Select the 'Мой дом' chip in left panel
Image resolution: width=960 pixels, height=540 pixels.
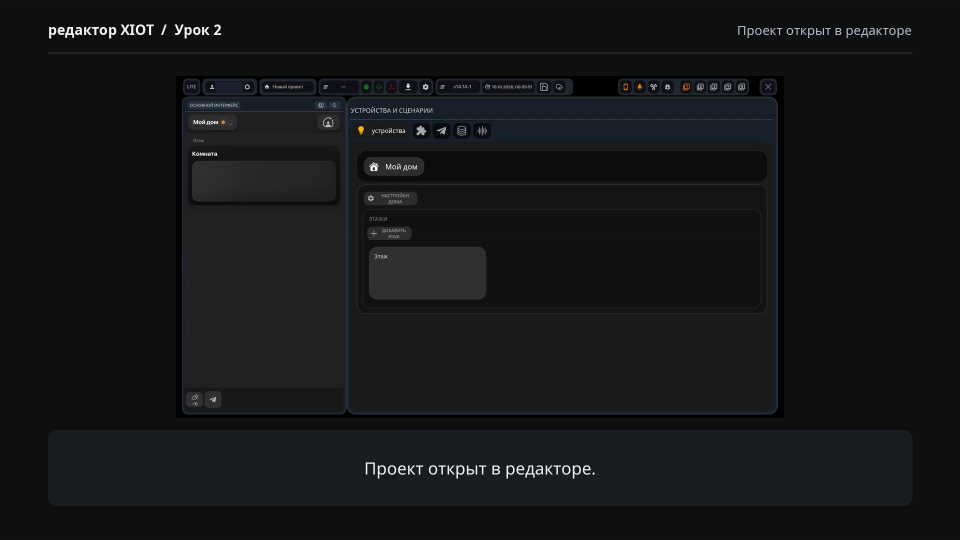click(212, 122)
